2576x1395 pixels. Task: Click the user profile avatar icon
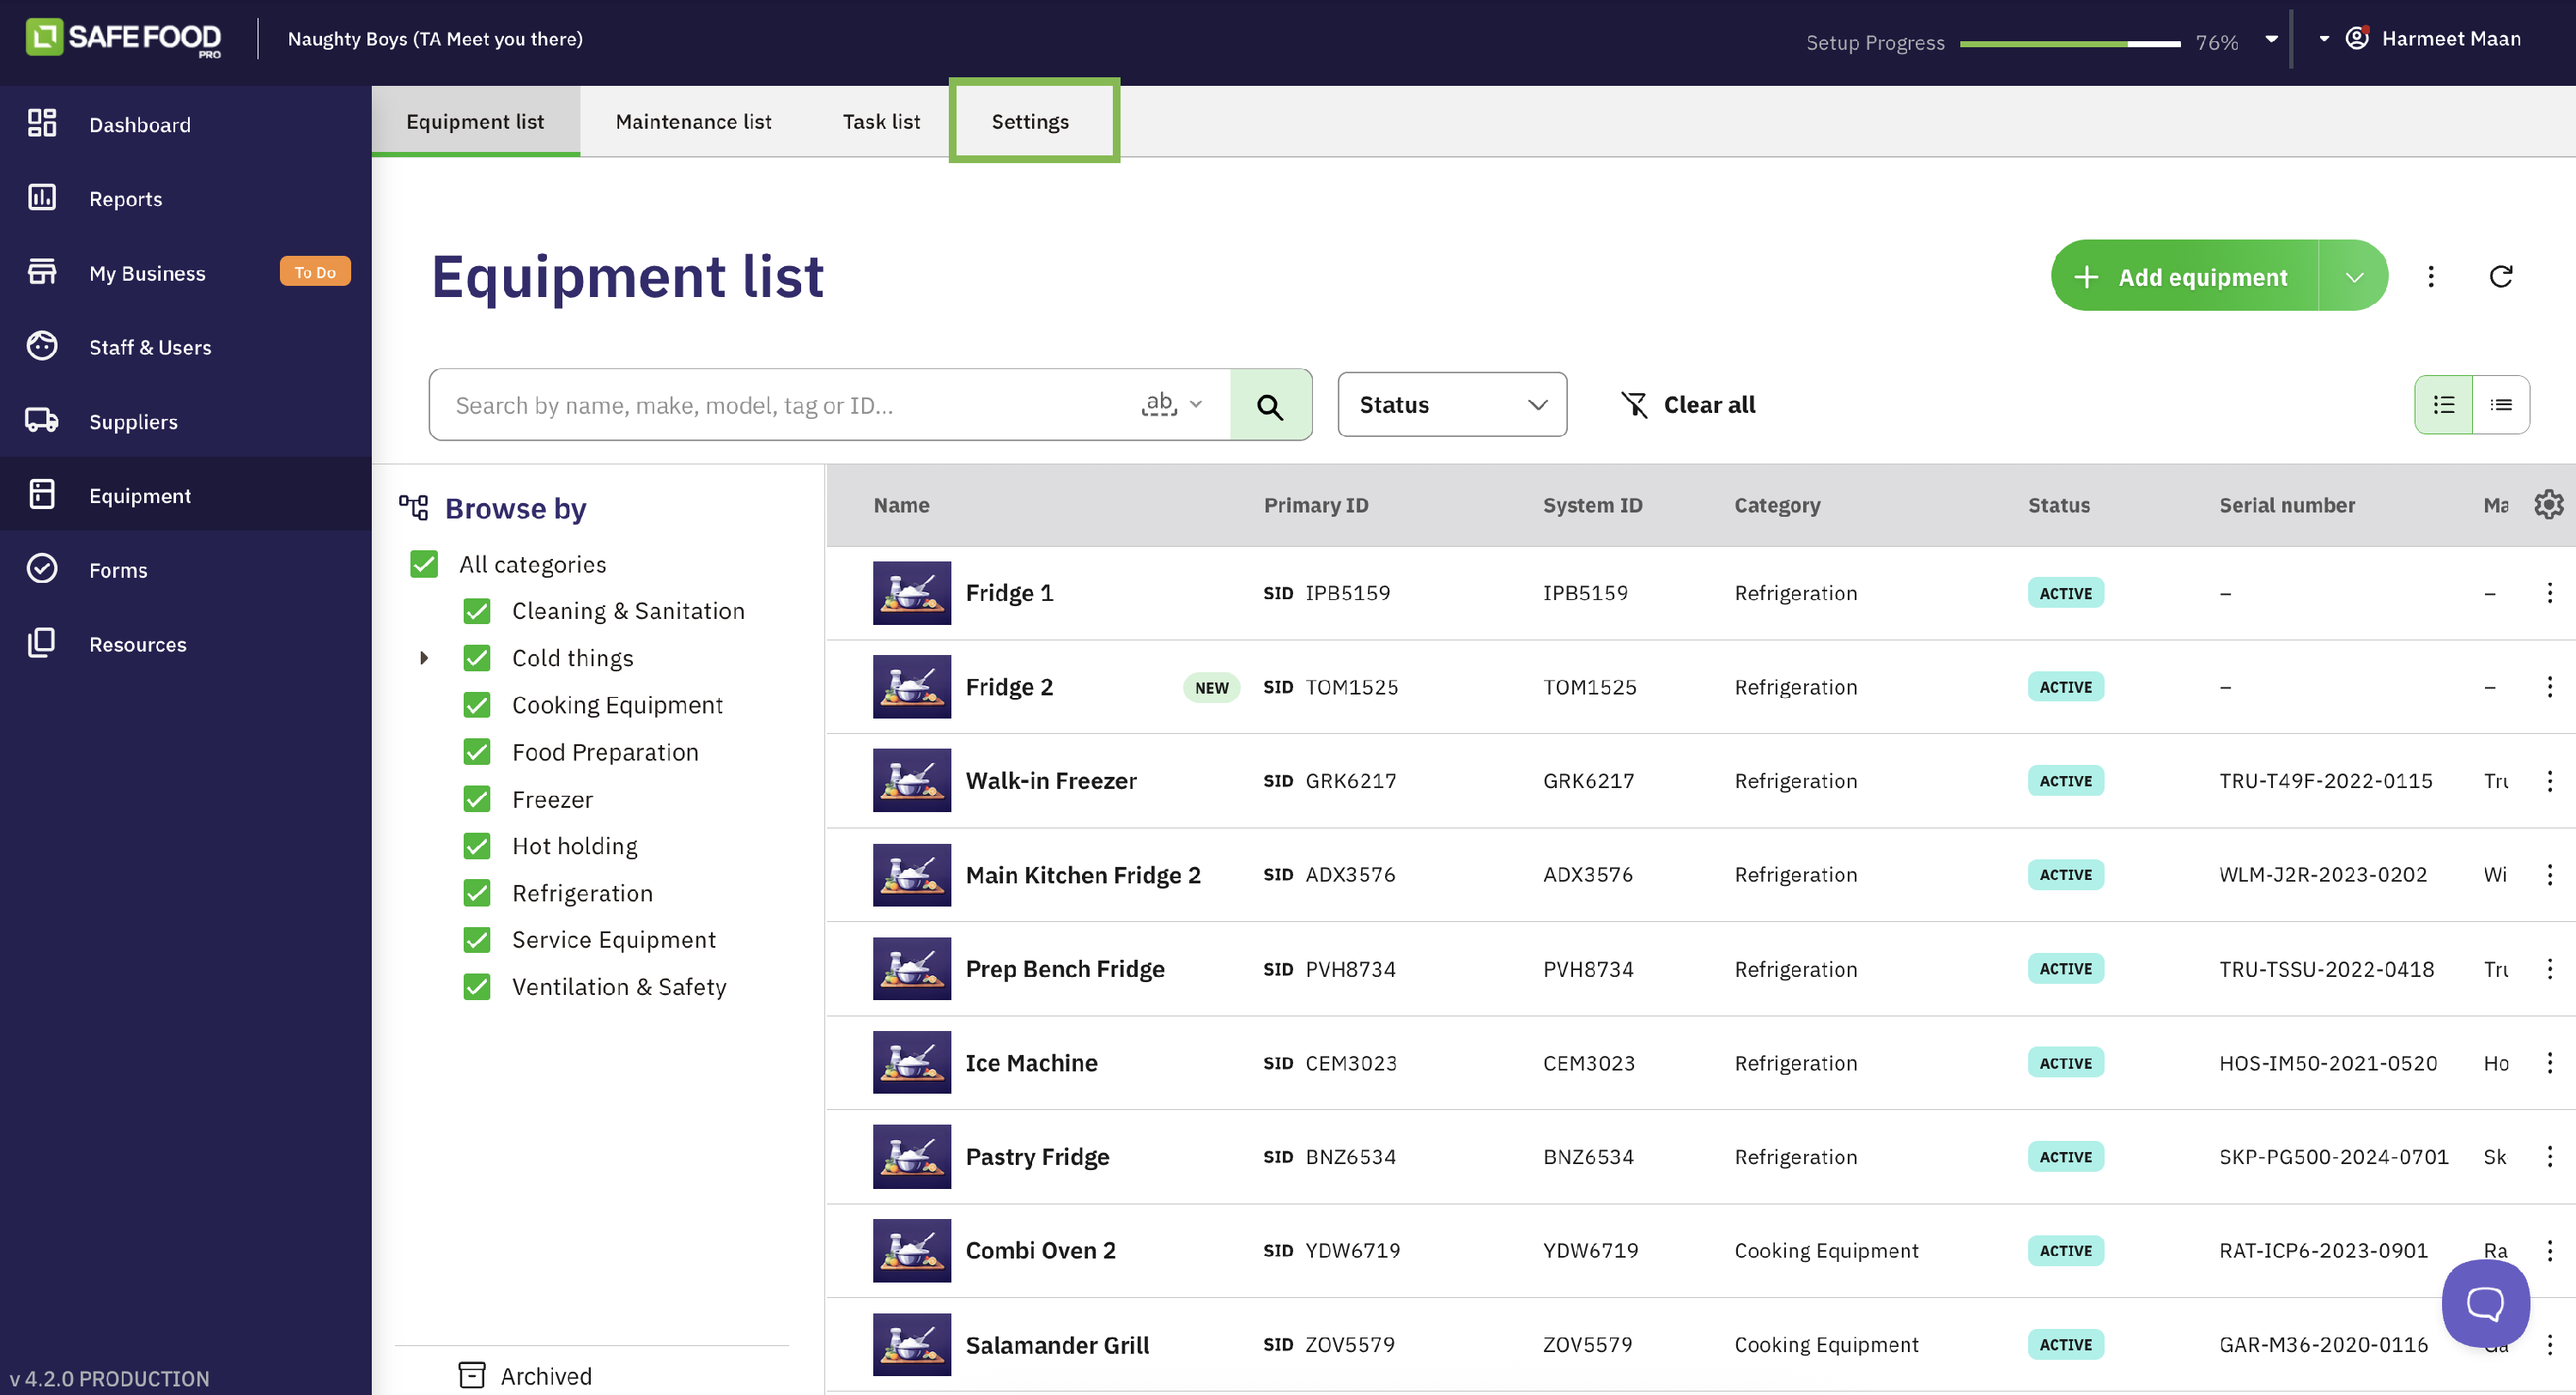click(x=2357, y=38)
